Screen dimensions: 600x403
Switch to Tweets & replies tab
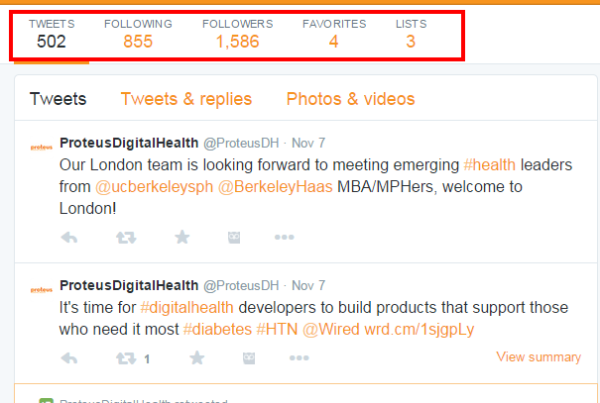pyautogui.click(x=186, y=99)
